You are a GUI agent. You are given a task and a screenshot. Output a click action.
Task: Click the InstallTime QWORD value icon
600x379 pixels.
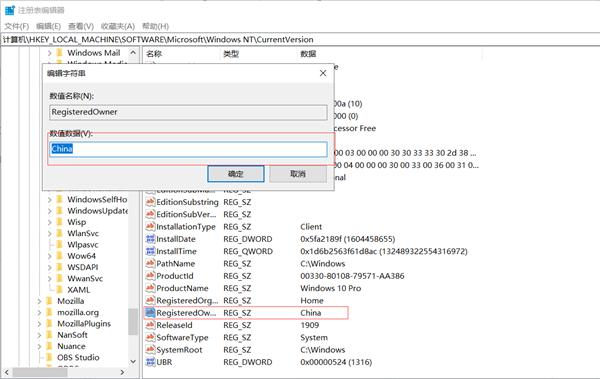tap(150, 252)
